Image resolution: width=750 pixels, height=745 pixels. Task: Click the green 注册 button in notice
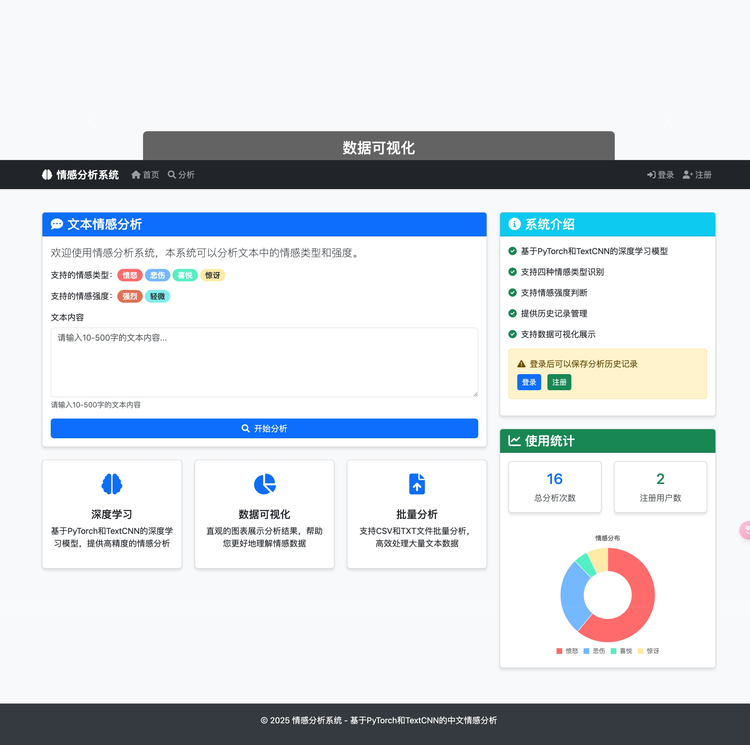pyautogui.click(x=559, y=382)
